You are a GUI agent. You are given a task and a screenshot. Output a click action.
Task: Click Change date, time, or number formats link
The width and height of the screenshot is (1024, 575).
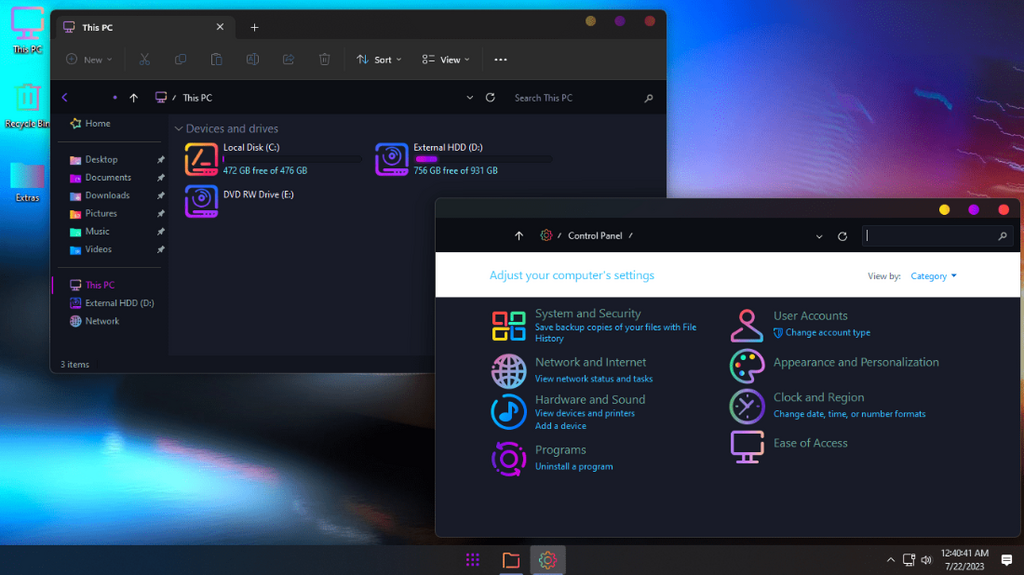tap(849, 414)
